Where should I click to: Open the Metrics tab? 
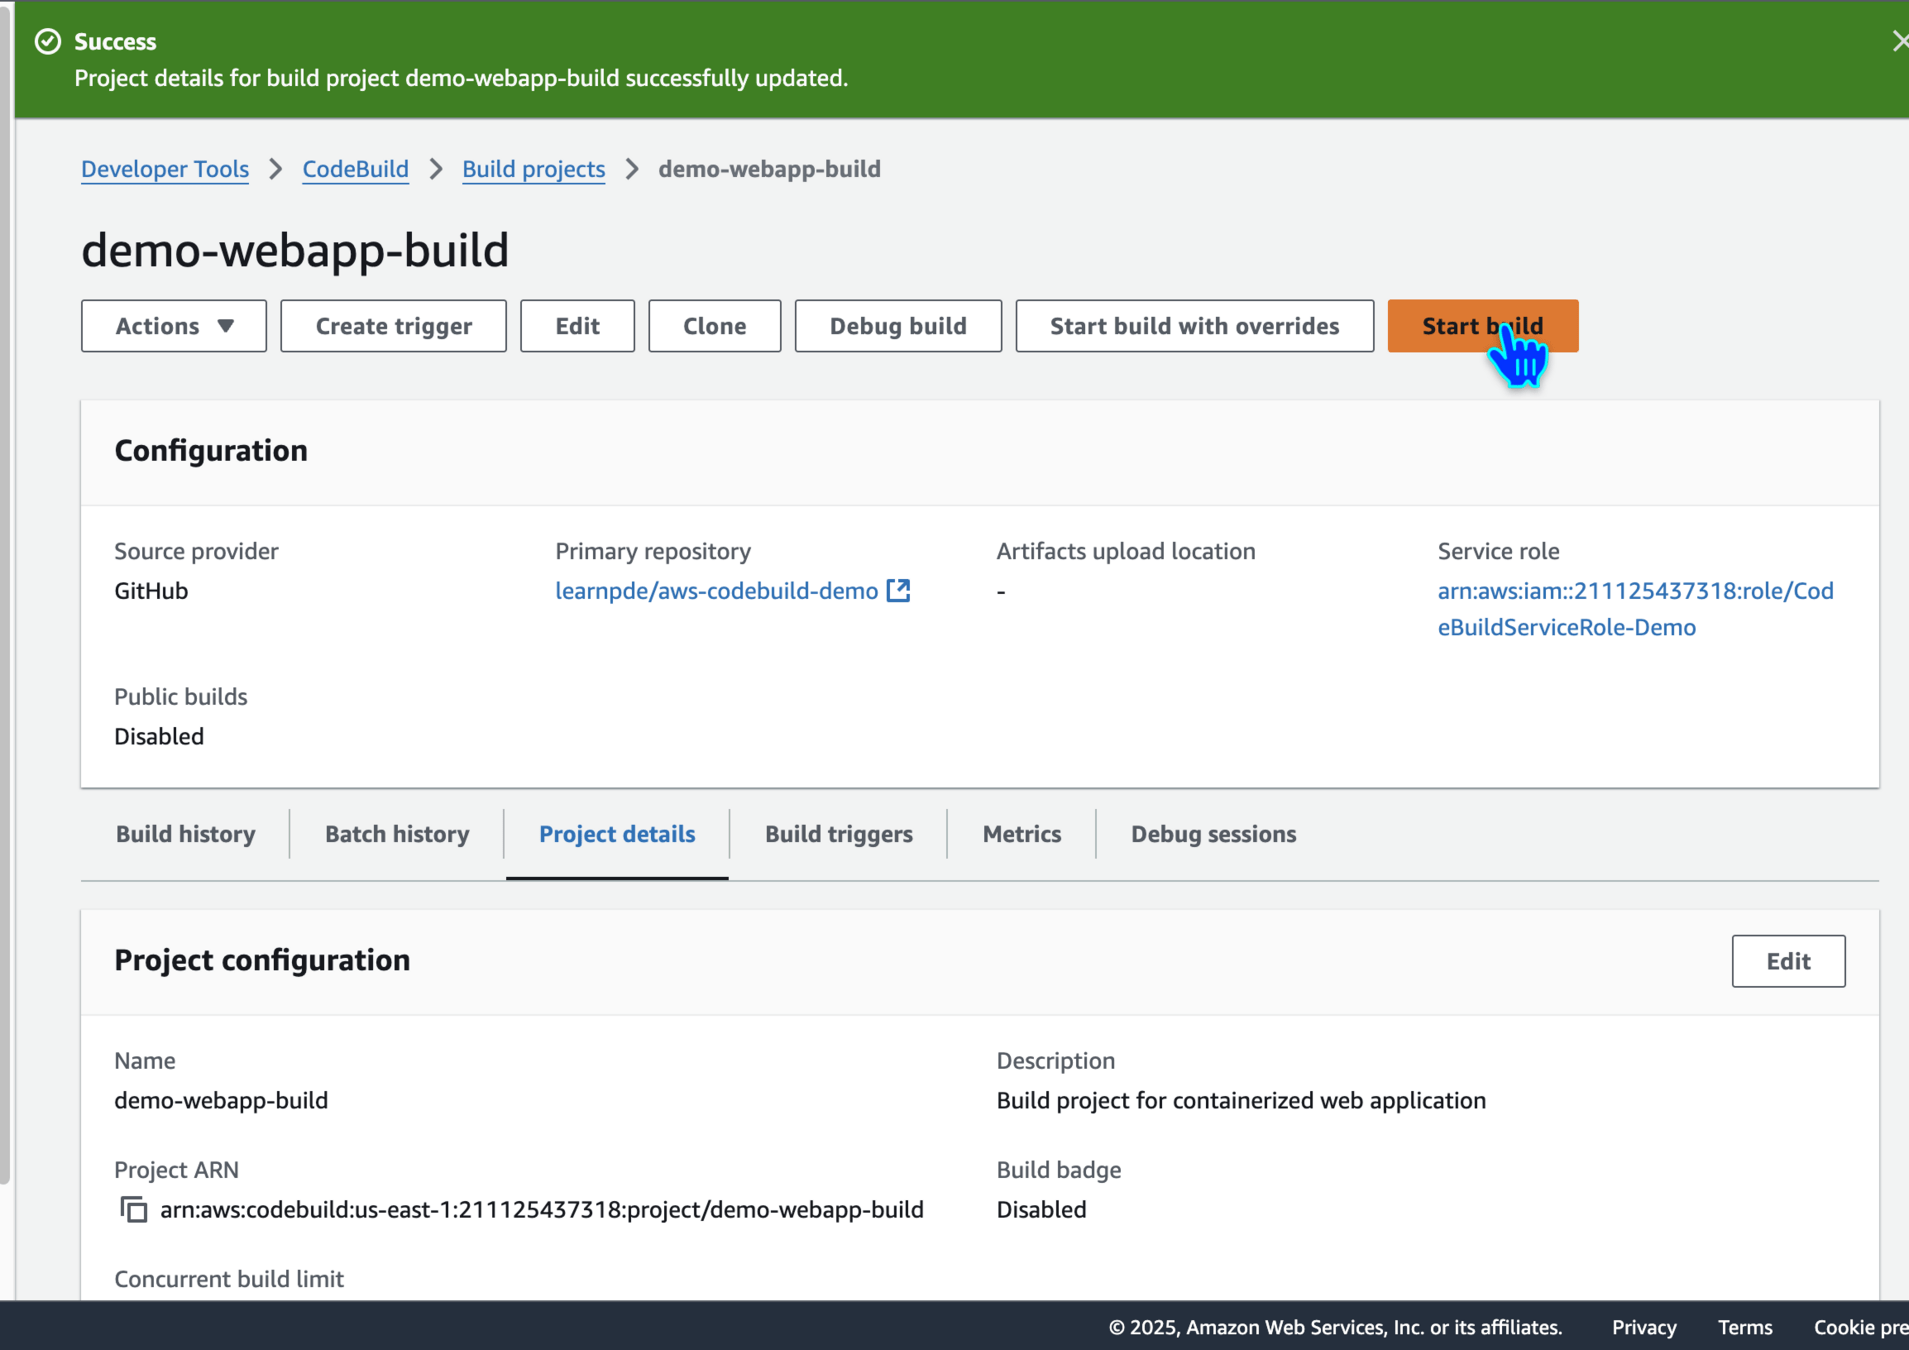1022,834
